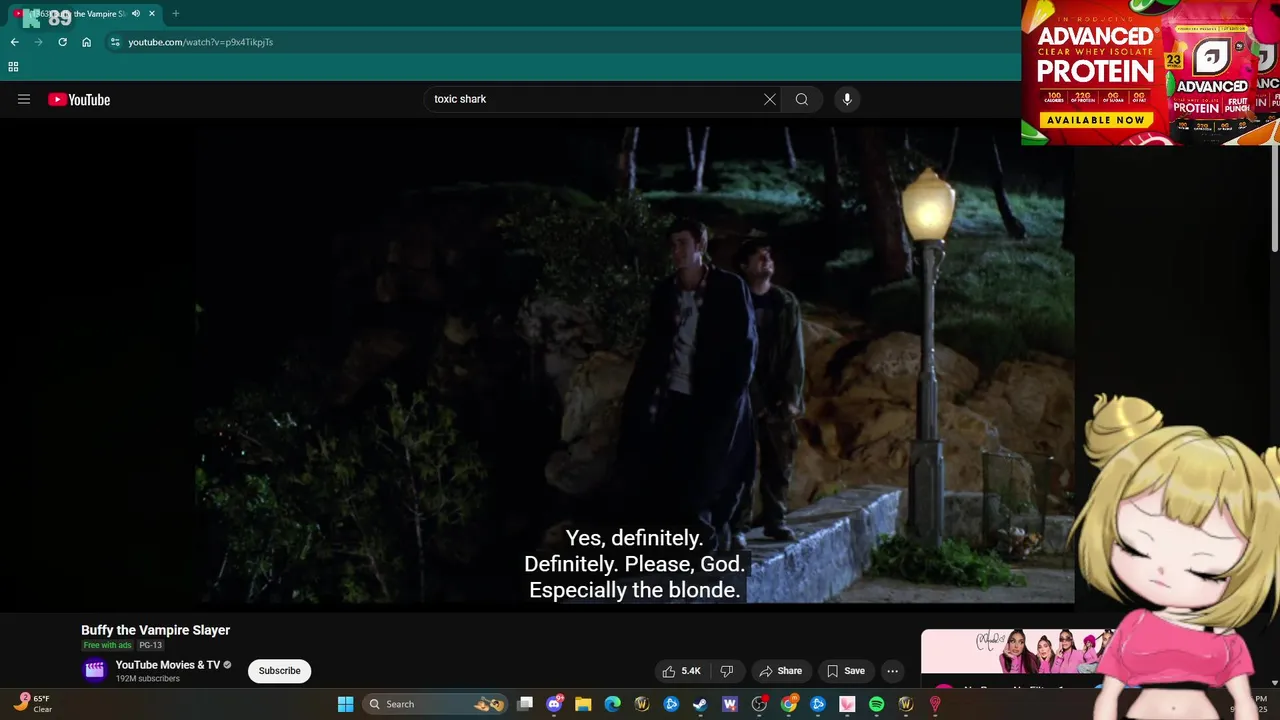
Task: Go to YouTube home via logo
Action: [x=79, y=99]
